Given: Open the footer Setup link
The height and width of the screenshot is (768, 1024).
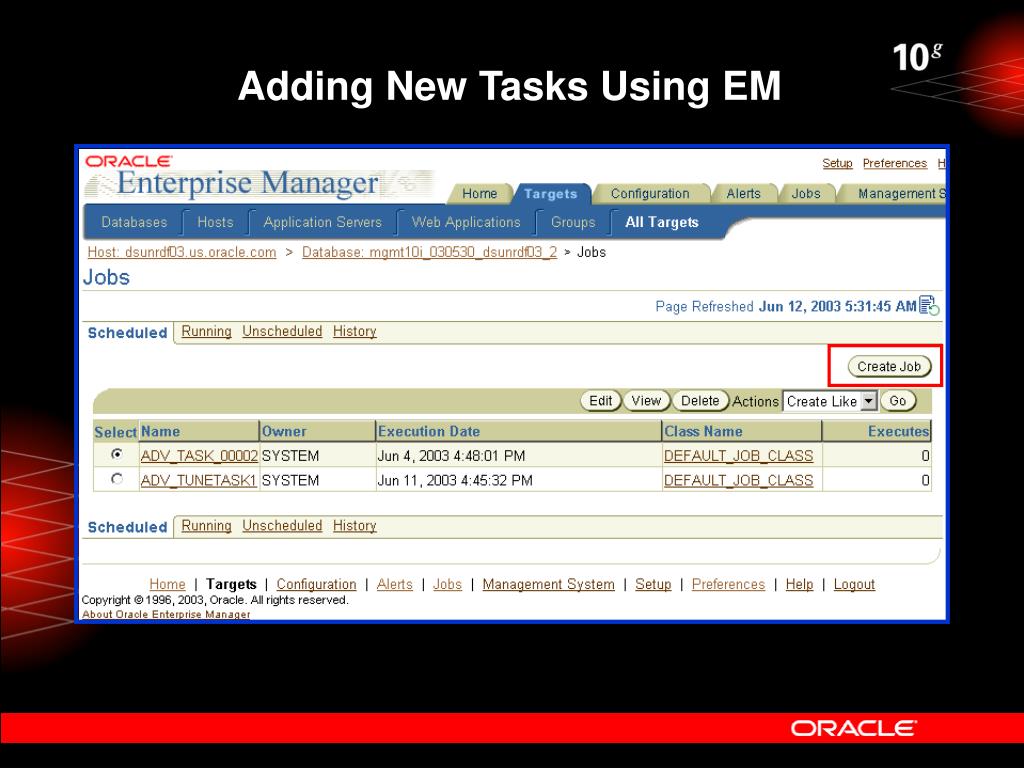Looking at the screenshot, I should (653, 584).
